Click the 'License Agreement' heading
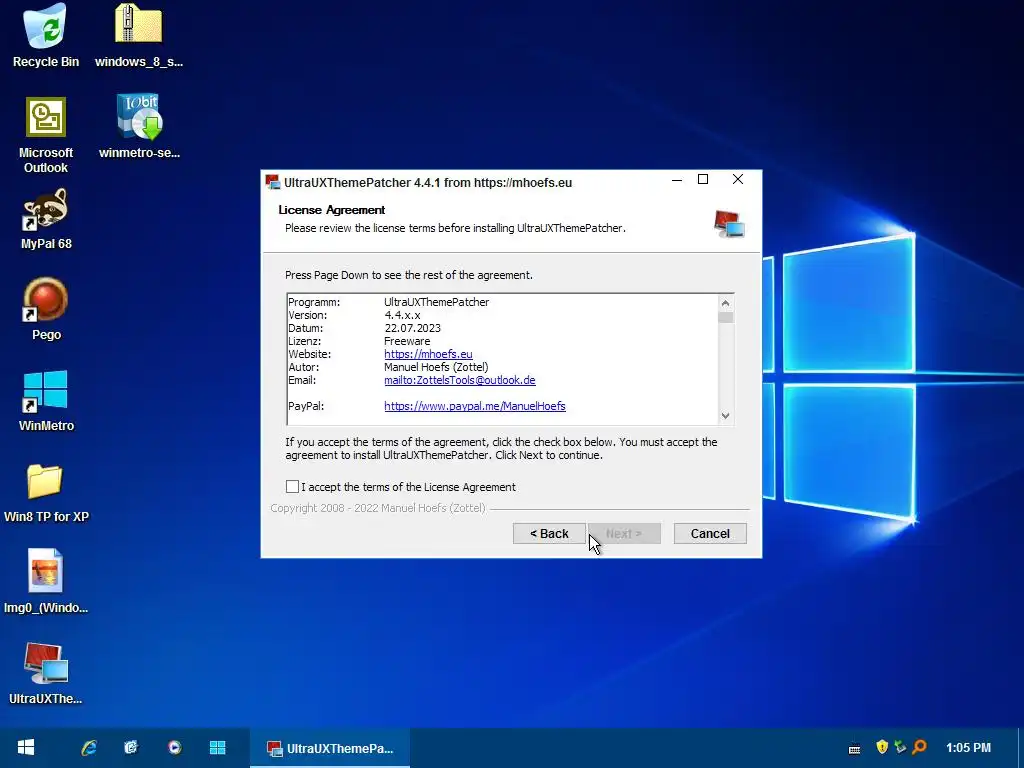The width and height of the screenshot is (1024, 768). [x=332, y=210]
